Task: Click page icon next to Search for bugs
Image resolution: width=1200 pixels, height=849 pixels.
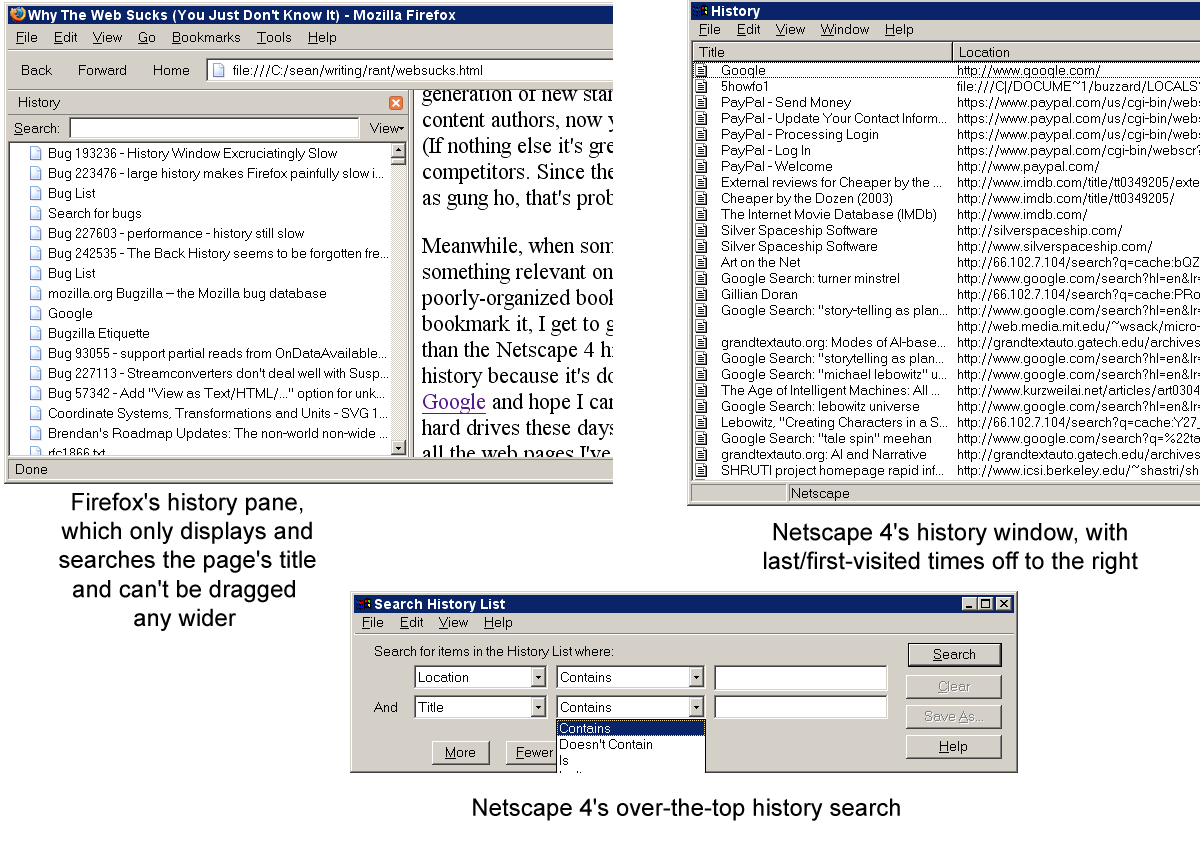Action: (36, 213)
